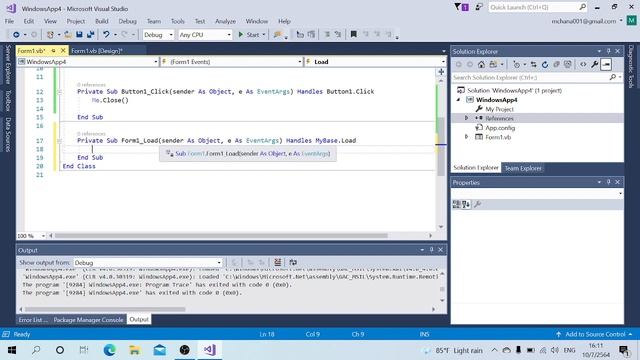Click the View Code icon in Solution Explorer
640x360 pixels.
click(583, 64)
